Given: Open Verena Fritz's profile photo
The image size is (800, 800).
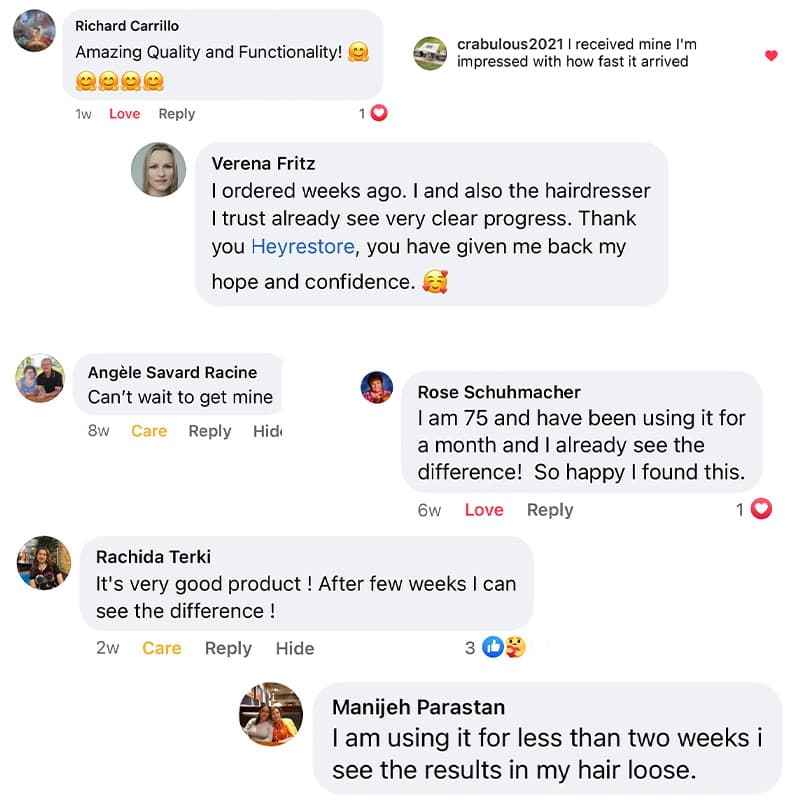Looking at the screenshot, I should [x=159, y=169].
